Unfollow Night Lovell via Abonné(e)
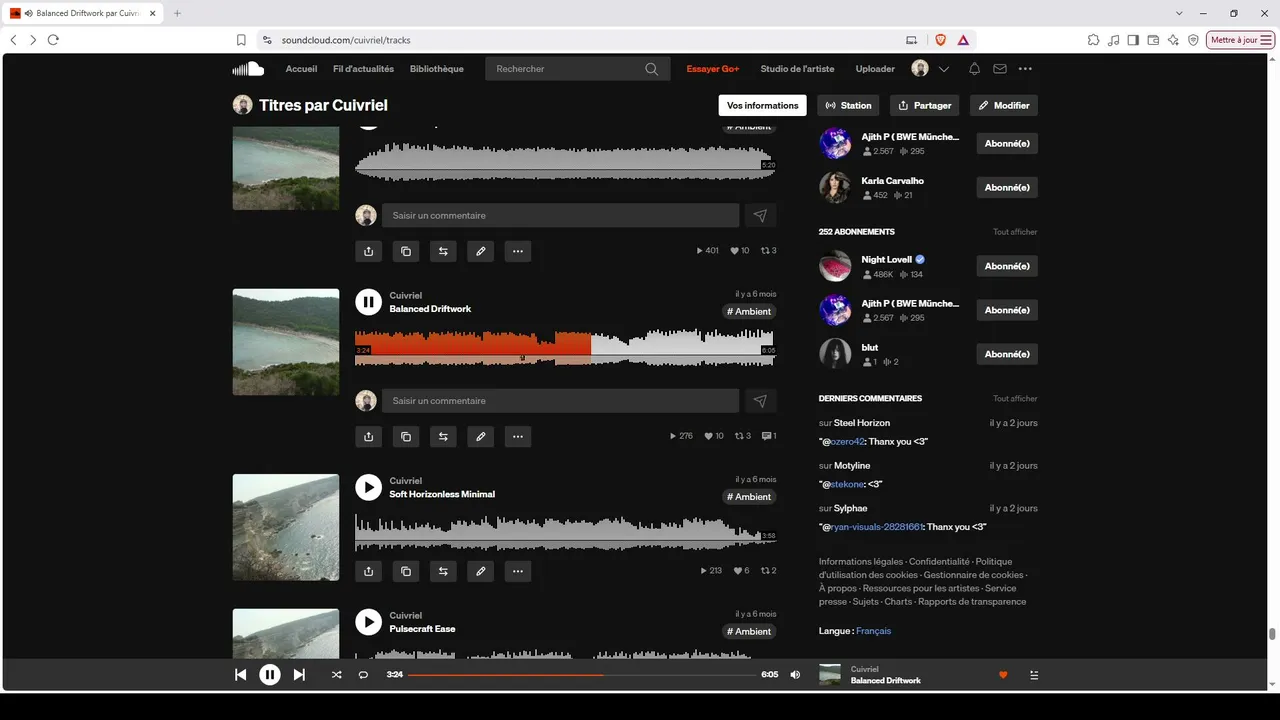The image size is (1280, 720). (1007, 266)
